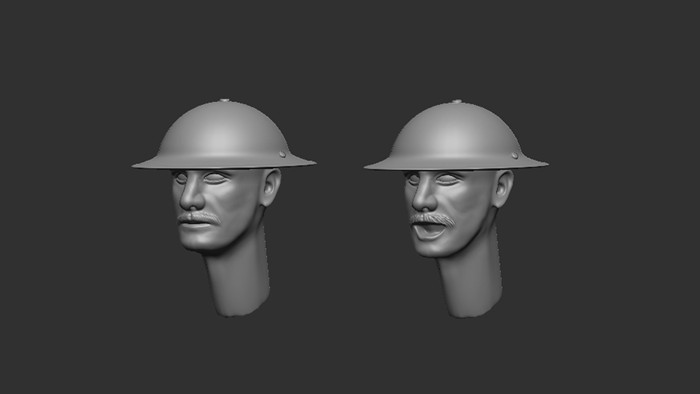Pick the top knob of left helmet

(x=225, y=100)
